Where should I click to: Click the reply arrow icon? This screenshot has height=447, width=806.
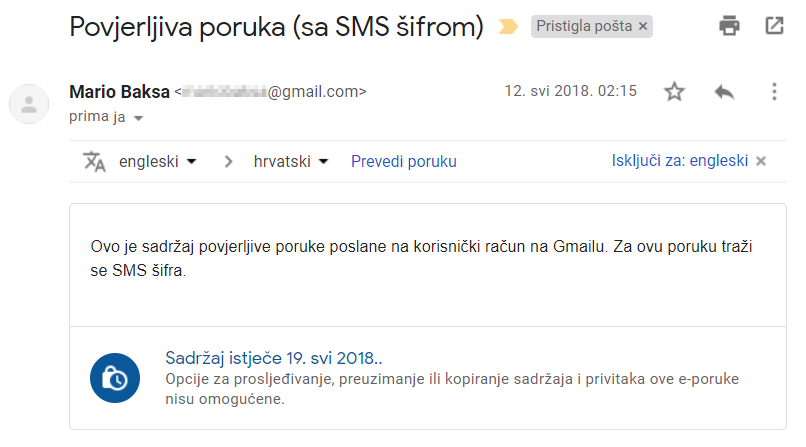coord(724,92)
